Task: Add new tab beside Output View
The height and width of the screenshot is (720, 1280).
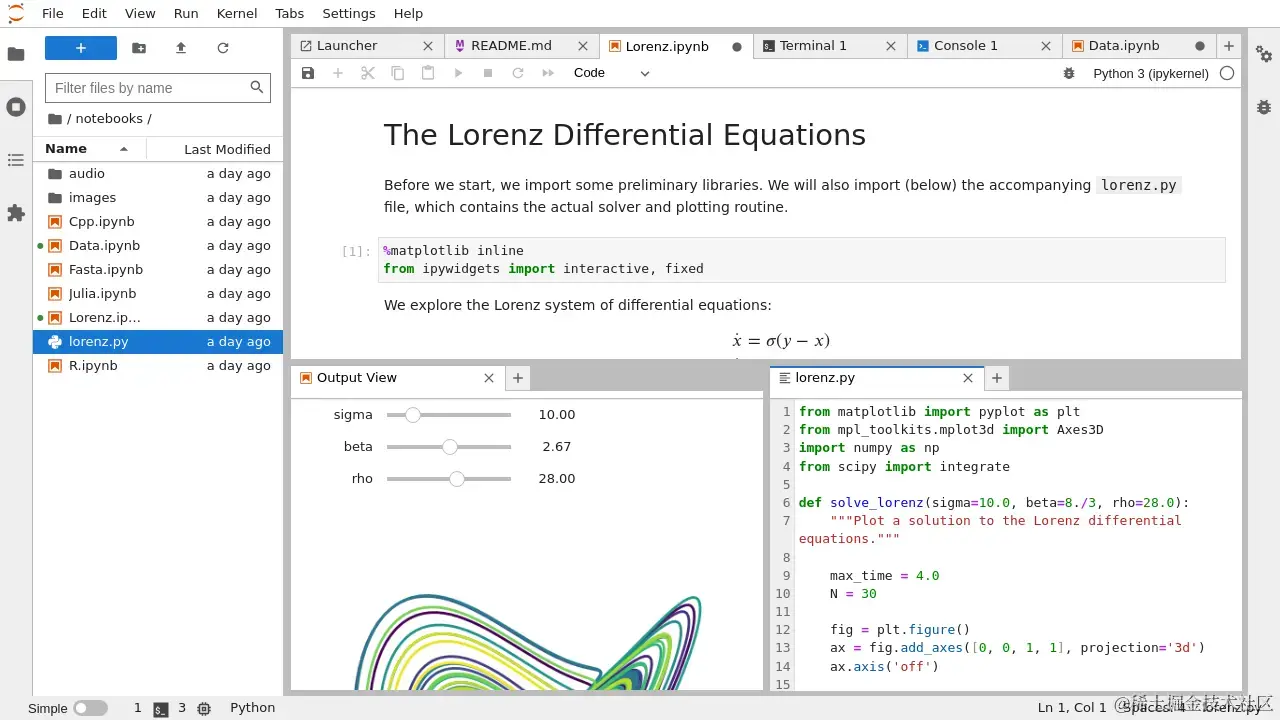Action: [x=518, y=378]
